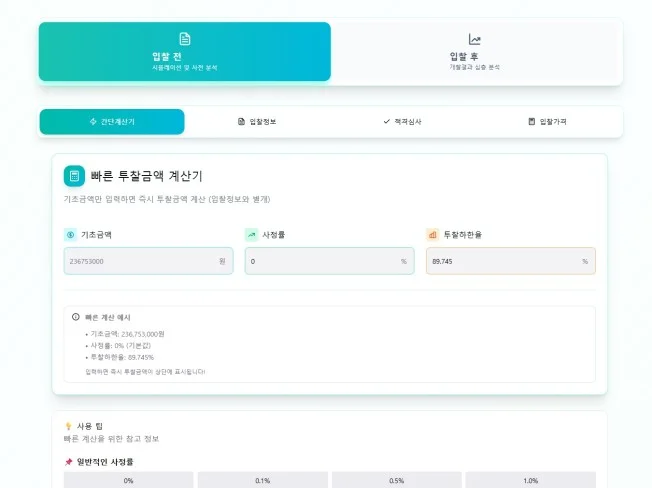Select the 간단계산기 tab
The width and height of the screenshot is (652, 488).
pos(112,122)
